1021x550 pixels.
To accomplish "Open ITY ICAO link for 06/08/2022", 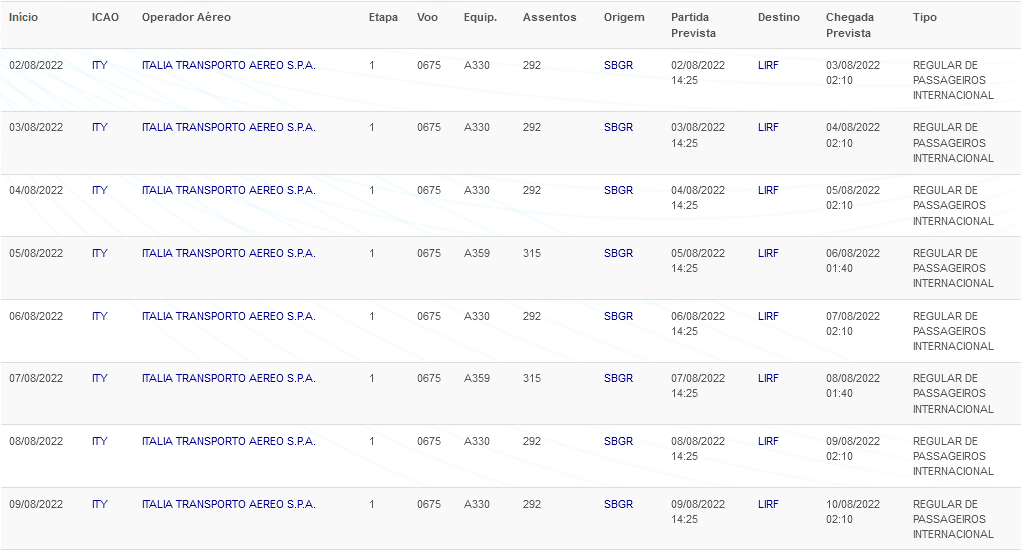I will (x=100, y=316).
